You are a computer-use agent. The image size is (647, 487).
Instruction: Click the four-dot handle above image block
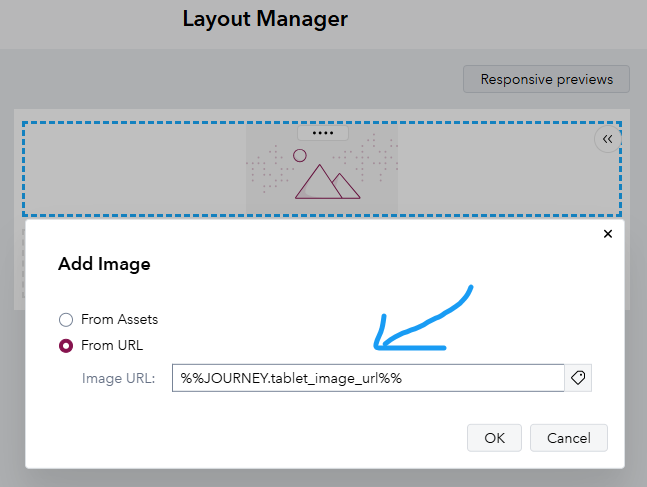322,132
